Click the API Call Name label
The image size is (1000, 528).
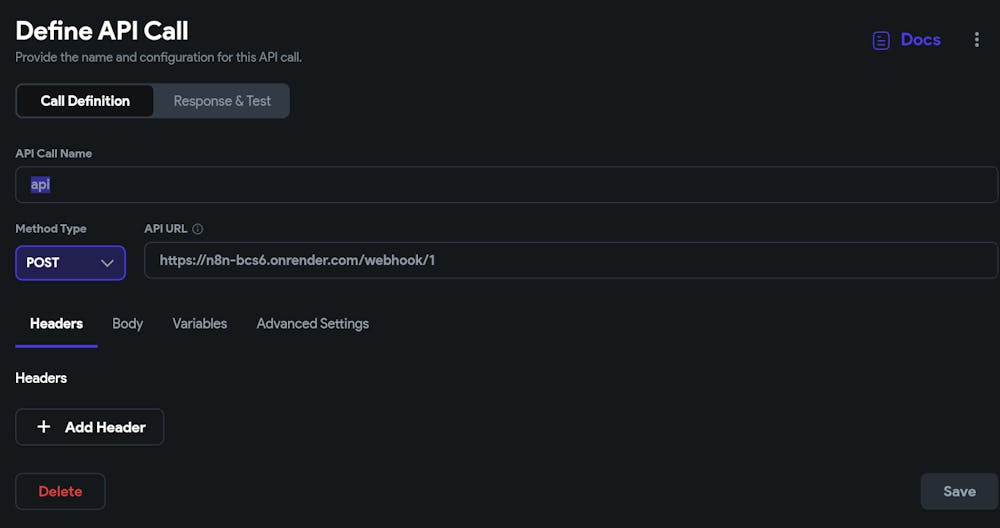54,154
